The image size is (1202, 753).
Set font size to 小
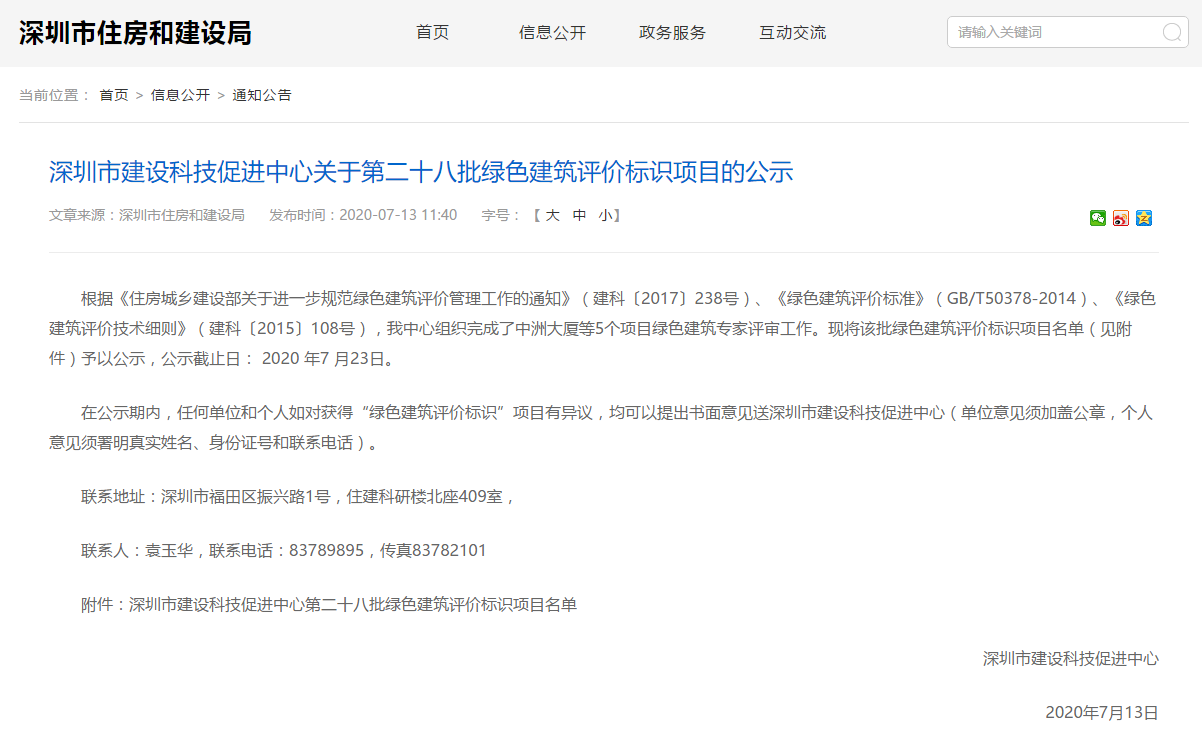(x=606, y=215)
